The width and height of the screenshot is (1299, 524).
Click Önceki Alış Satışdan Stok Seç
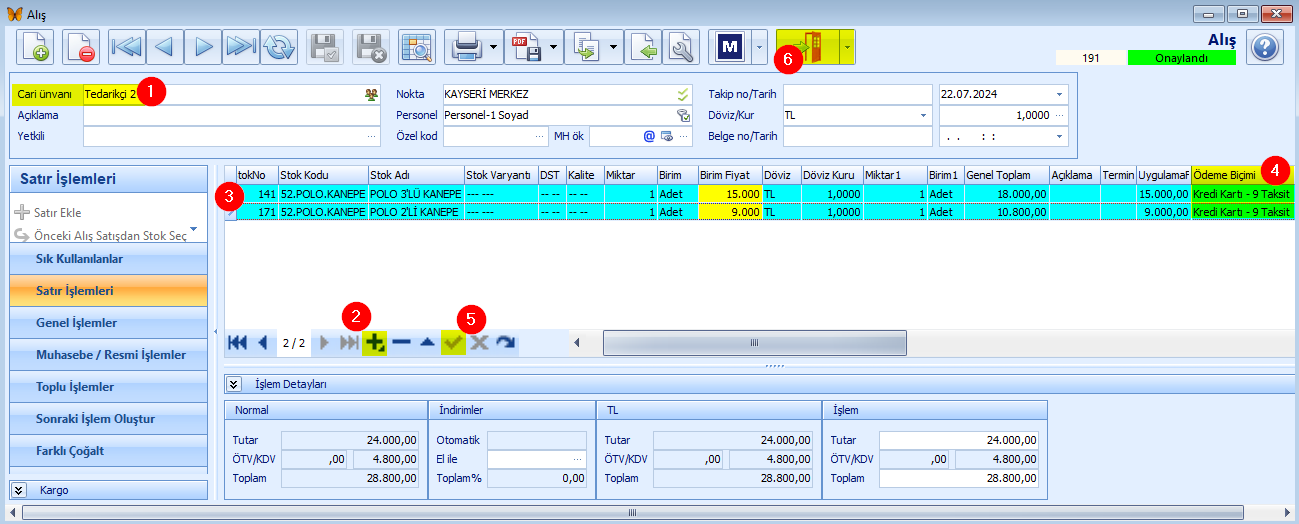click(100, 235)
